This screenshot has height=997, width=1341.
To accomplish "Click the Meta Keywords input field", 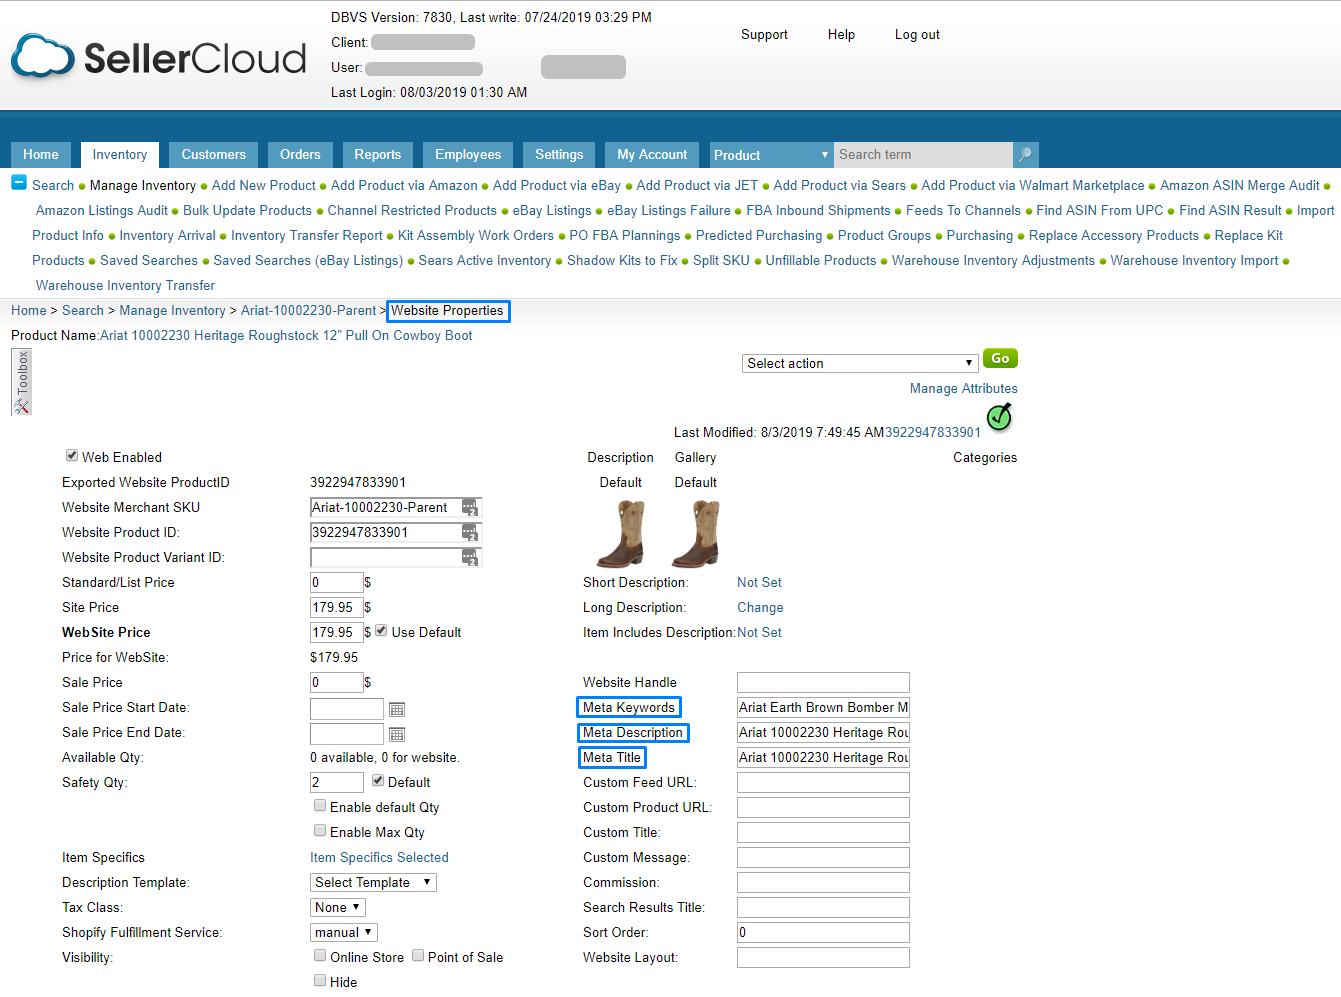I will tap(823, 707).
